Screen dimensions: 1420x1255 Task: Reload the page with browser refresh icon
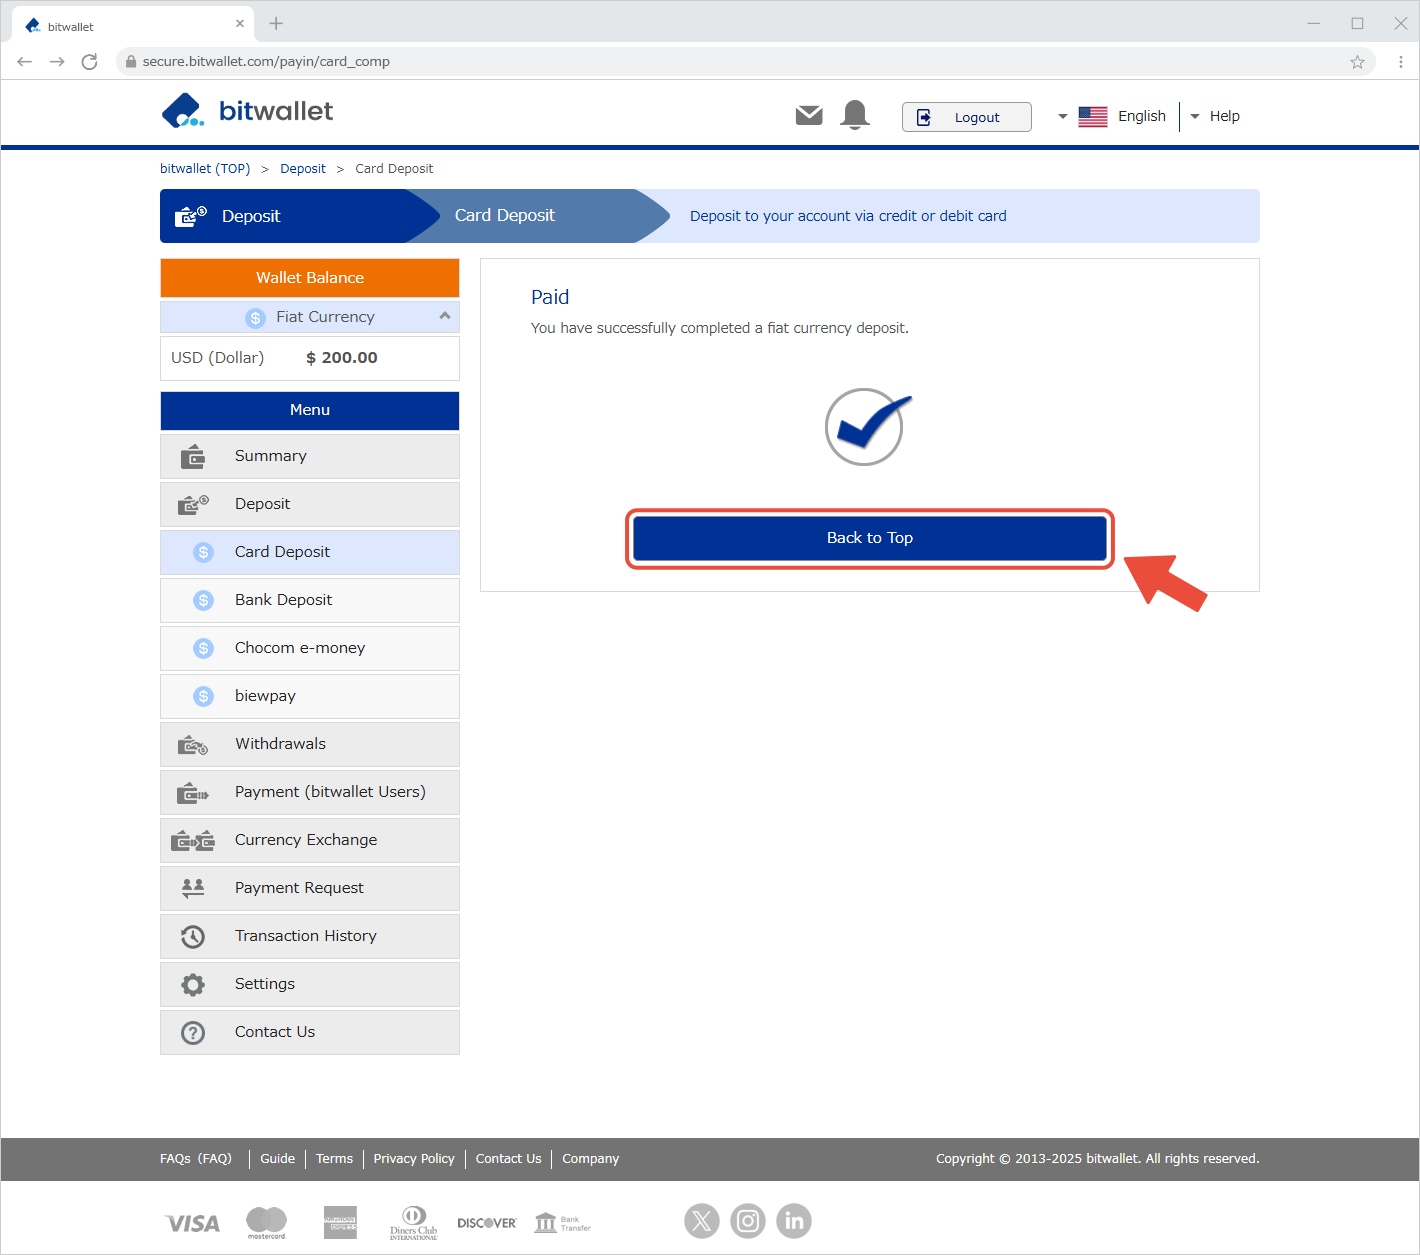coord(89,62)
